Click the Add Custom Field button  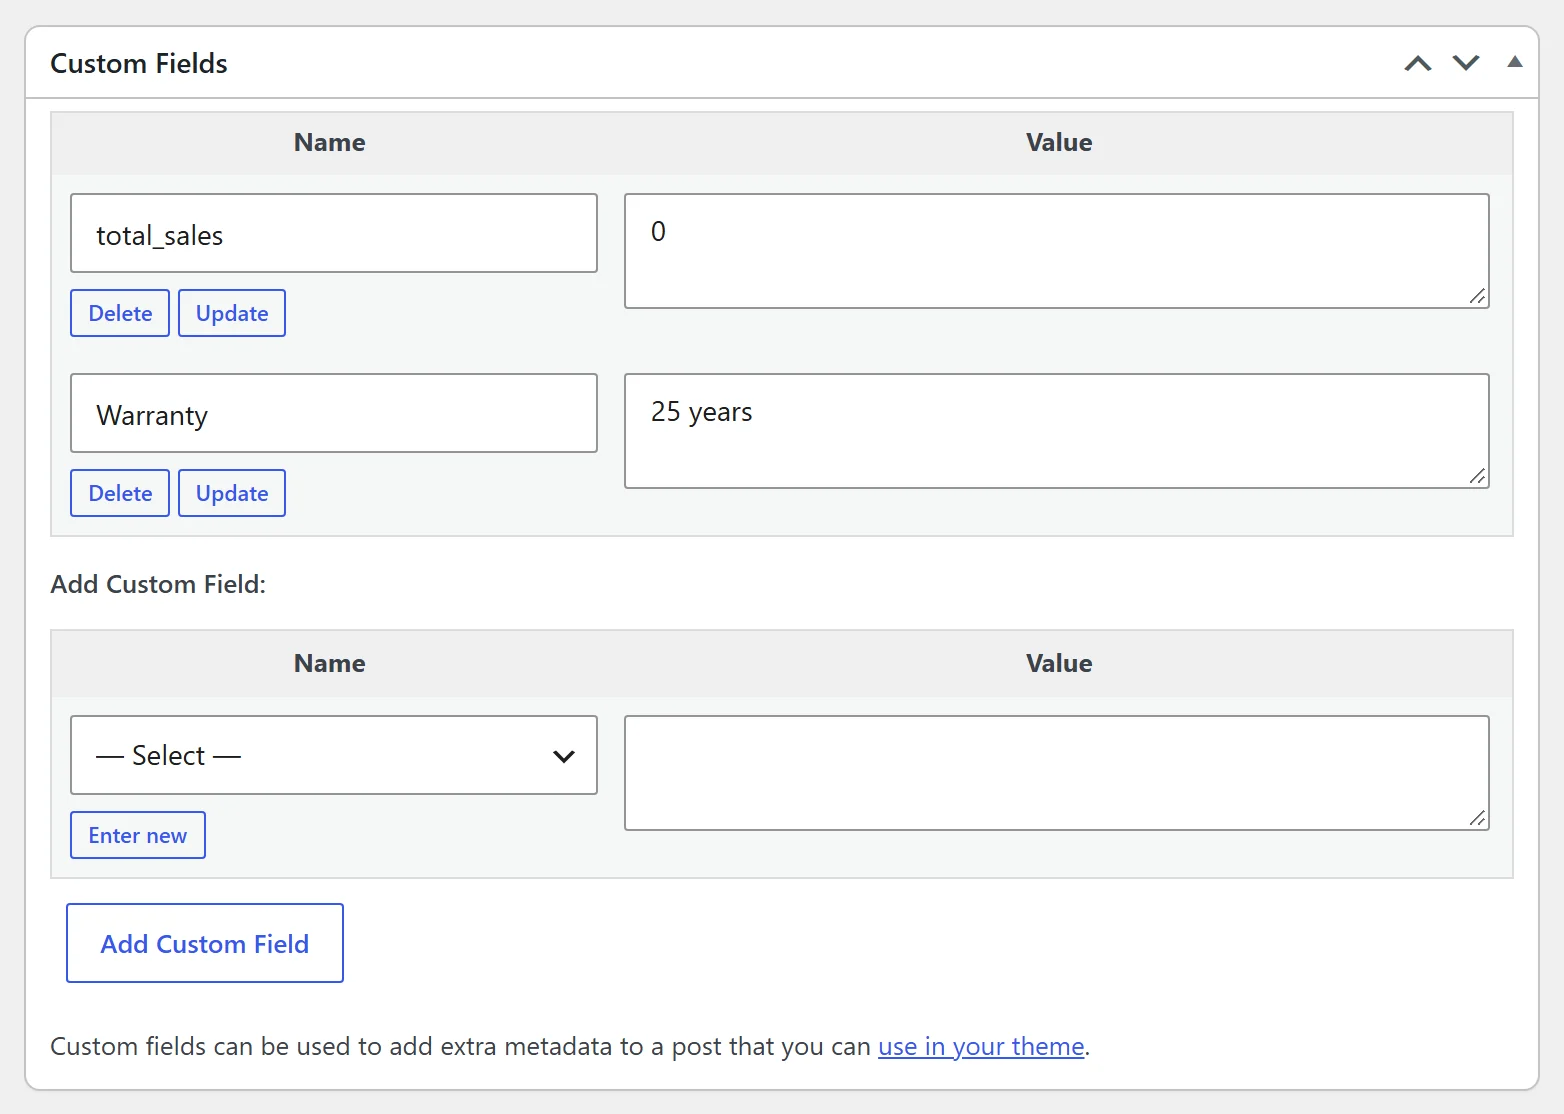click(x=205, y=943)
